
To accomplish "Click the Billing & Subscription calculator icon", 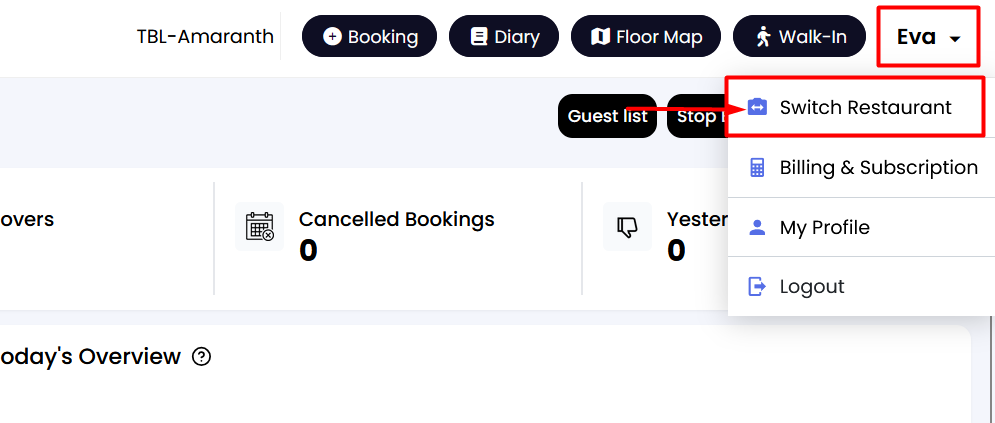I will (757, 167).
